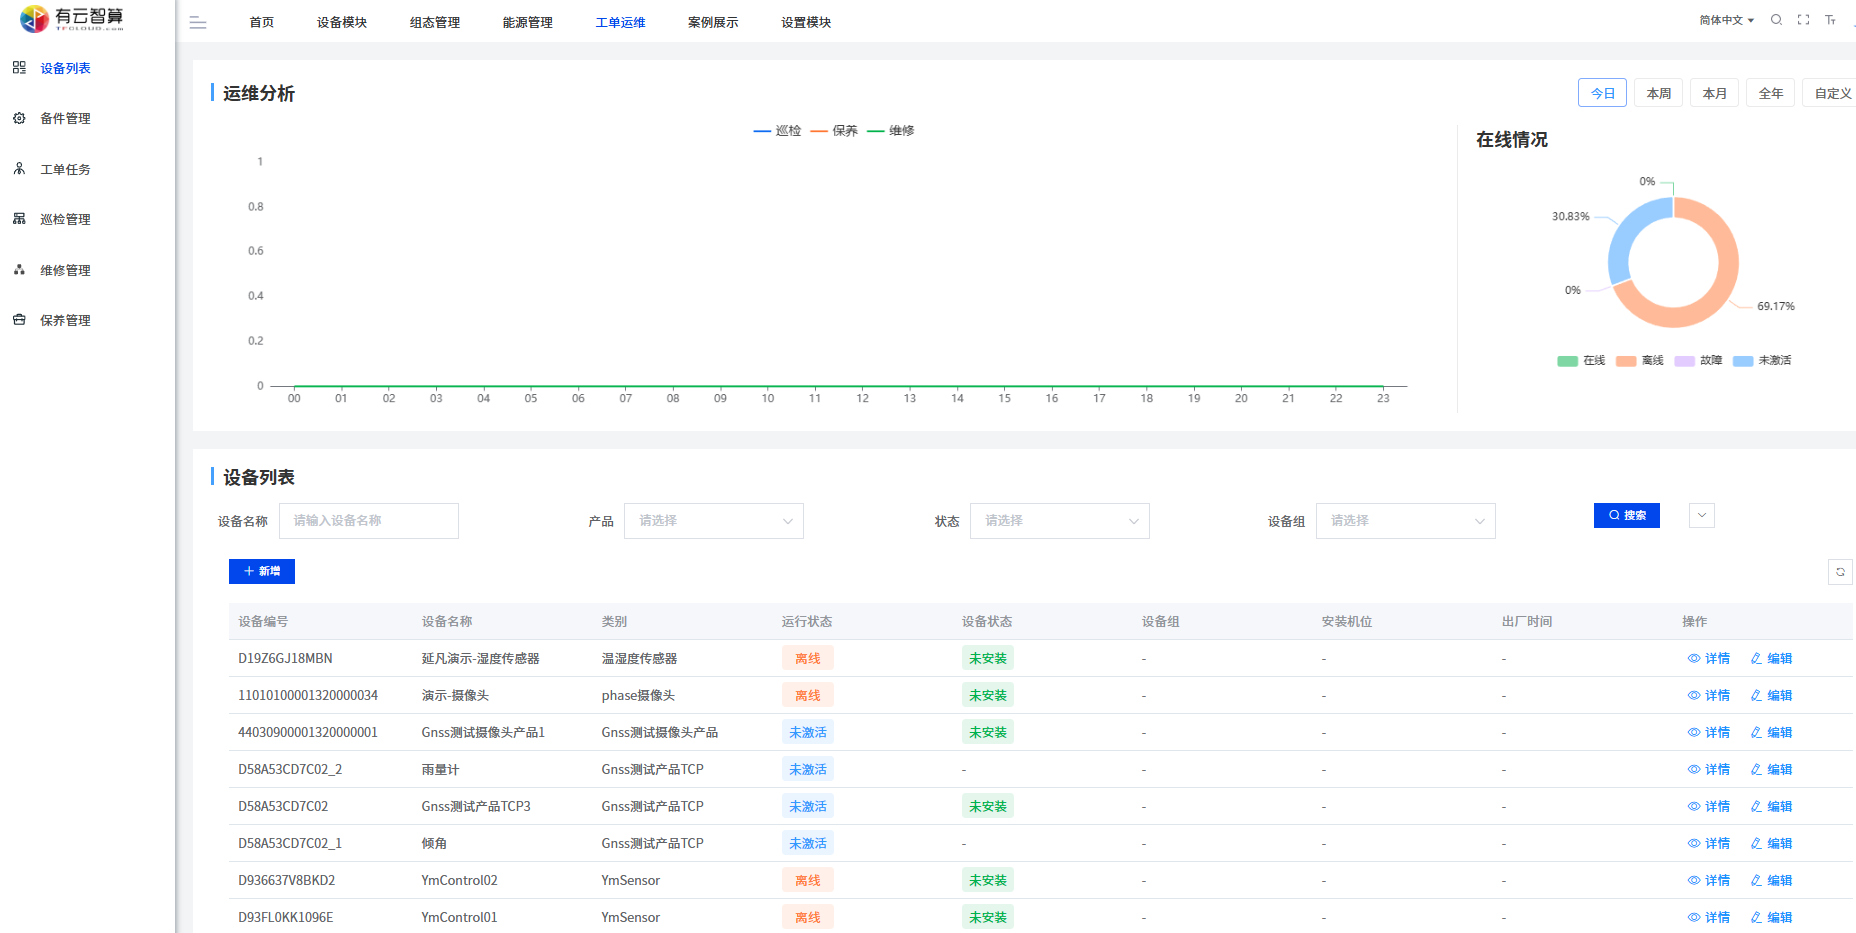
Task: Switch to 能源管理 menu tab
Action: 527,23
